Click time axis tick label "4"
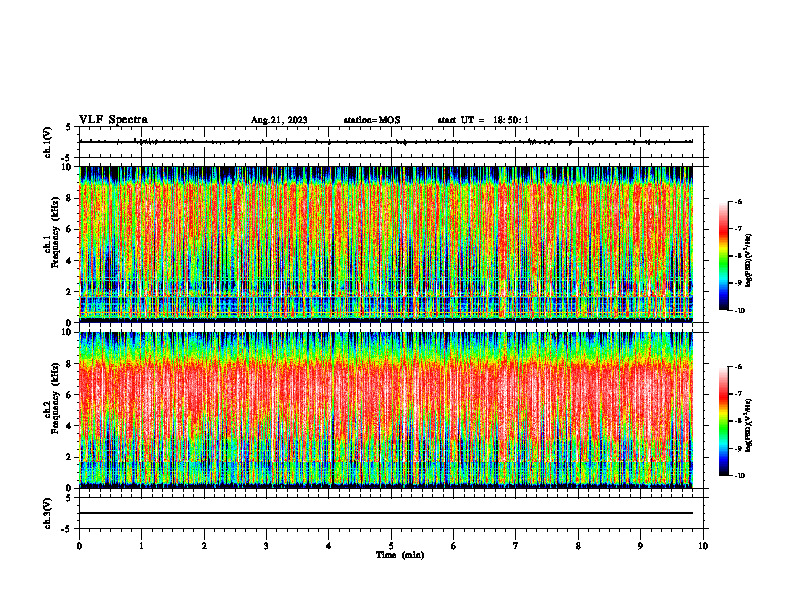This screenshot has width=792, height=612. pyautogui.click(x=329, y=546)
